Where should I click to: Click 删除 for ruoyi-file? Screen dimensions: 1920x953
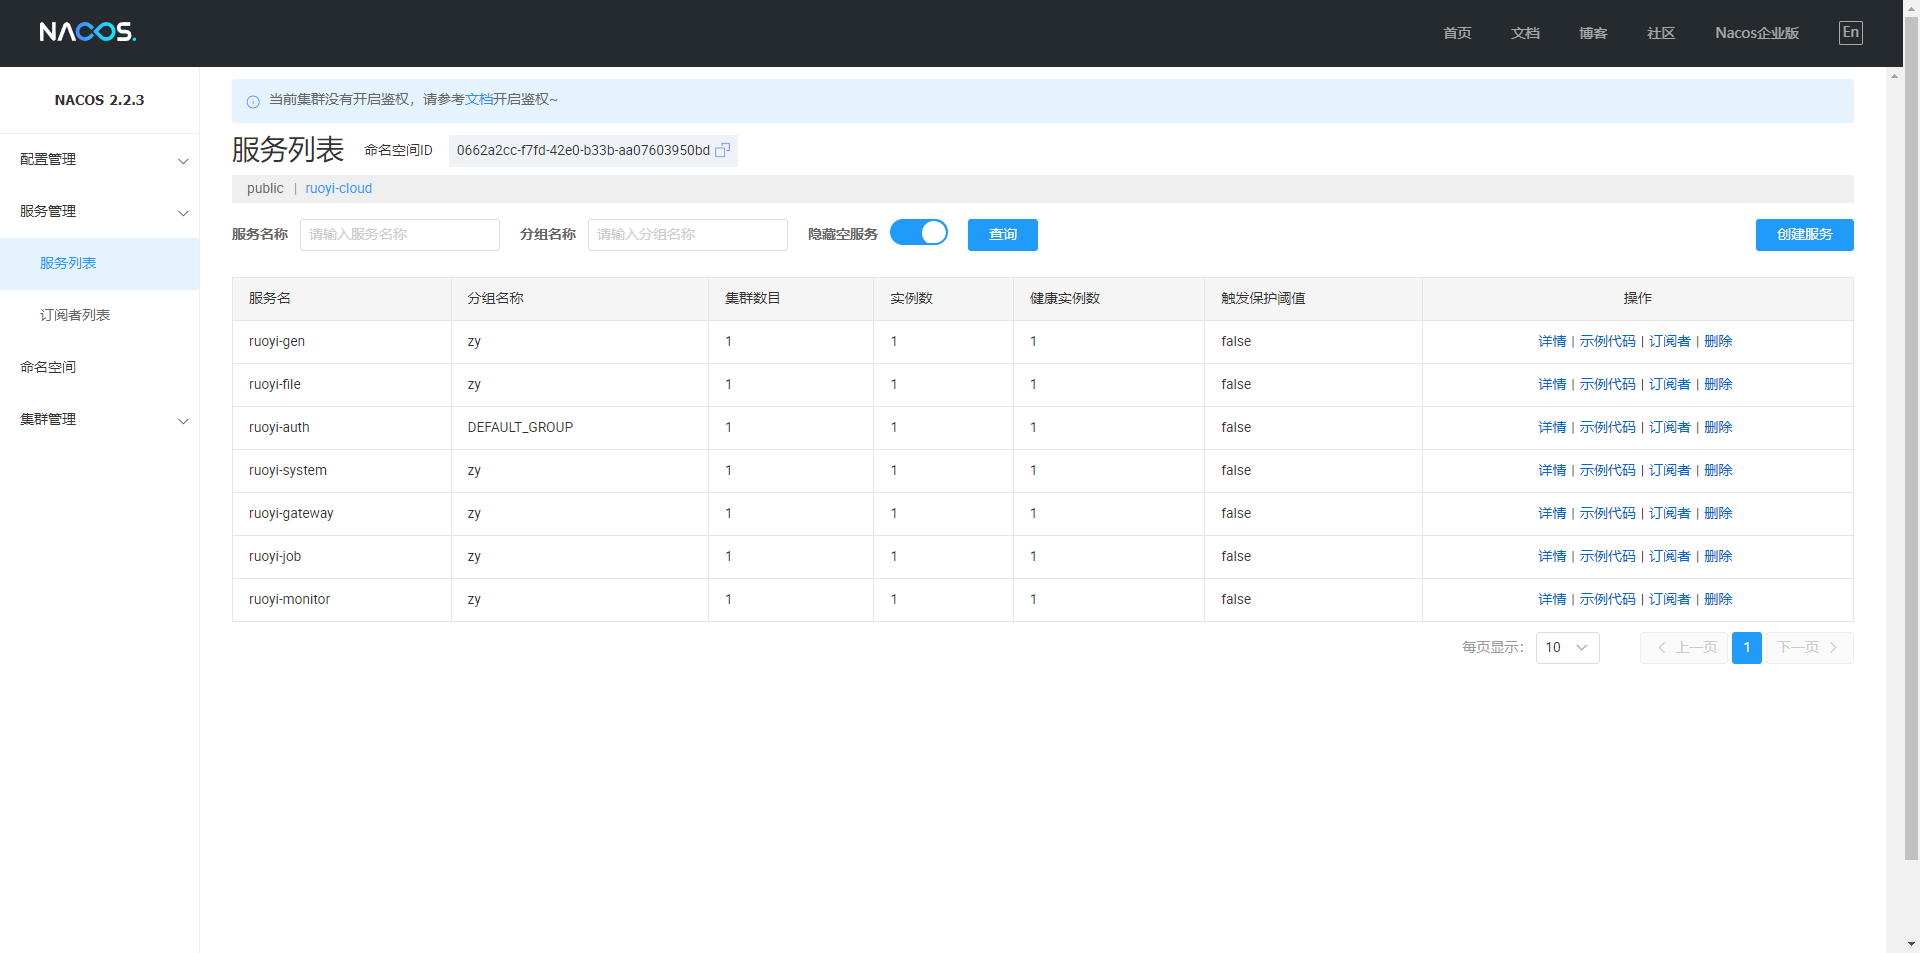pos(1718,385)
